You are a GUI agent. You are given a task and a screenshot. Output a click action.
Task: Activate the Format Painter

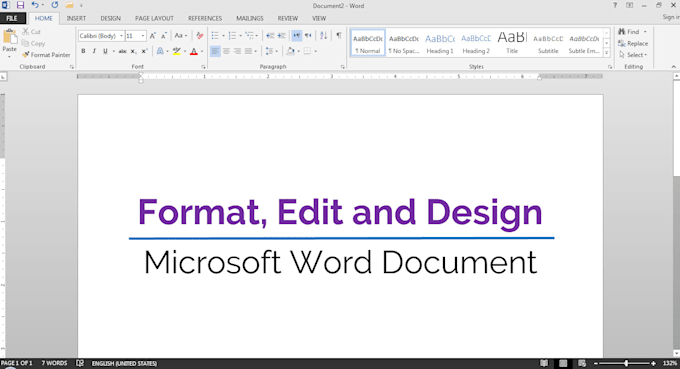tap(46, 55)
